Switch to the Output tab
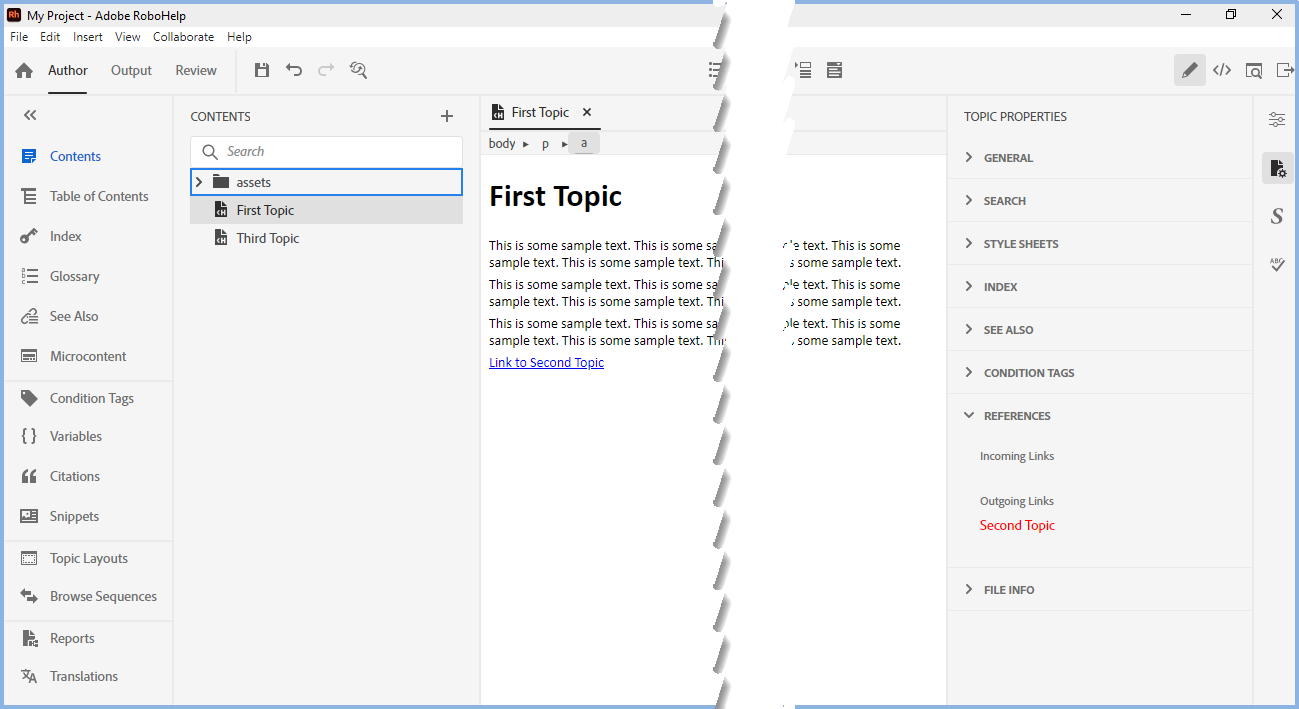 tap(131, 71)
